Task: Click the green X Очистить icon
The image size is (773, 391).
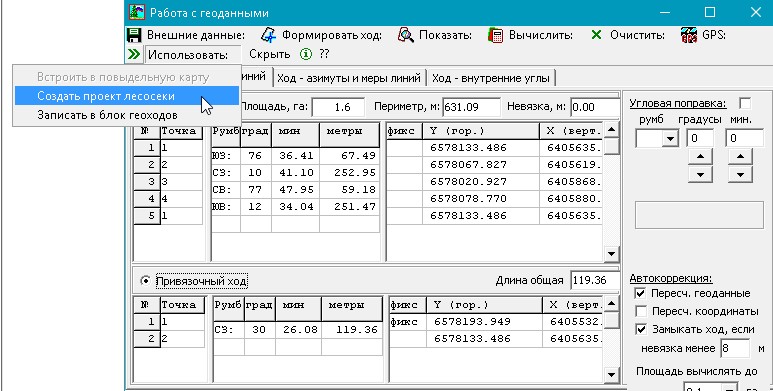Action: pos(597,35)
